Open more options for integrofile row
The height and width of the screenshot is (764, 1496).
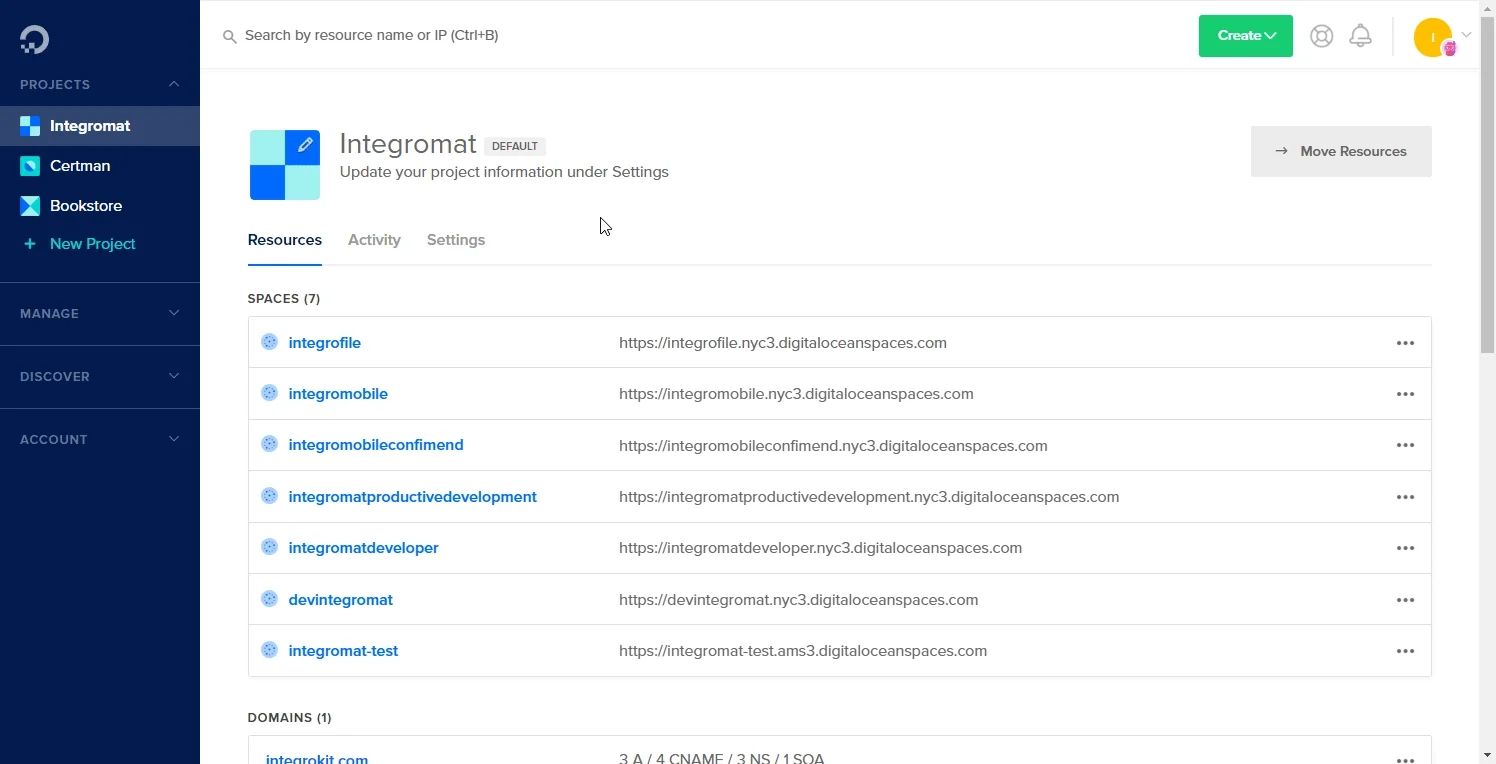tap(1405, 343)
